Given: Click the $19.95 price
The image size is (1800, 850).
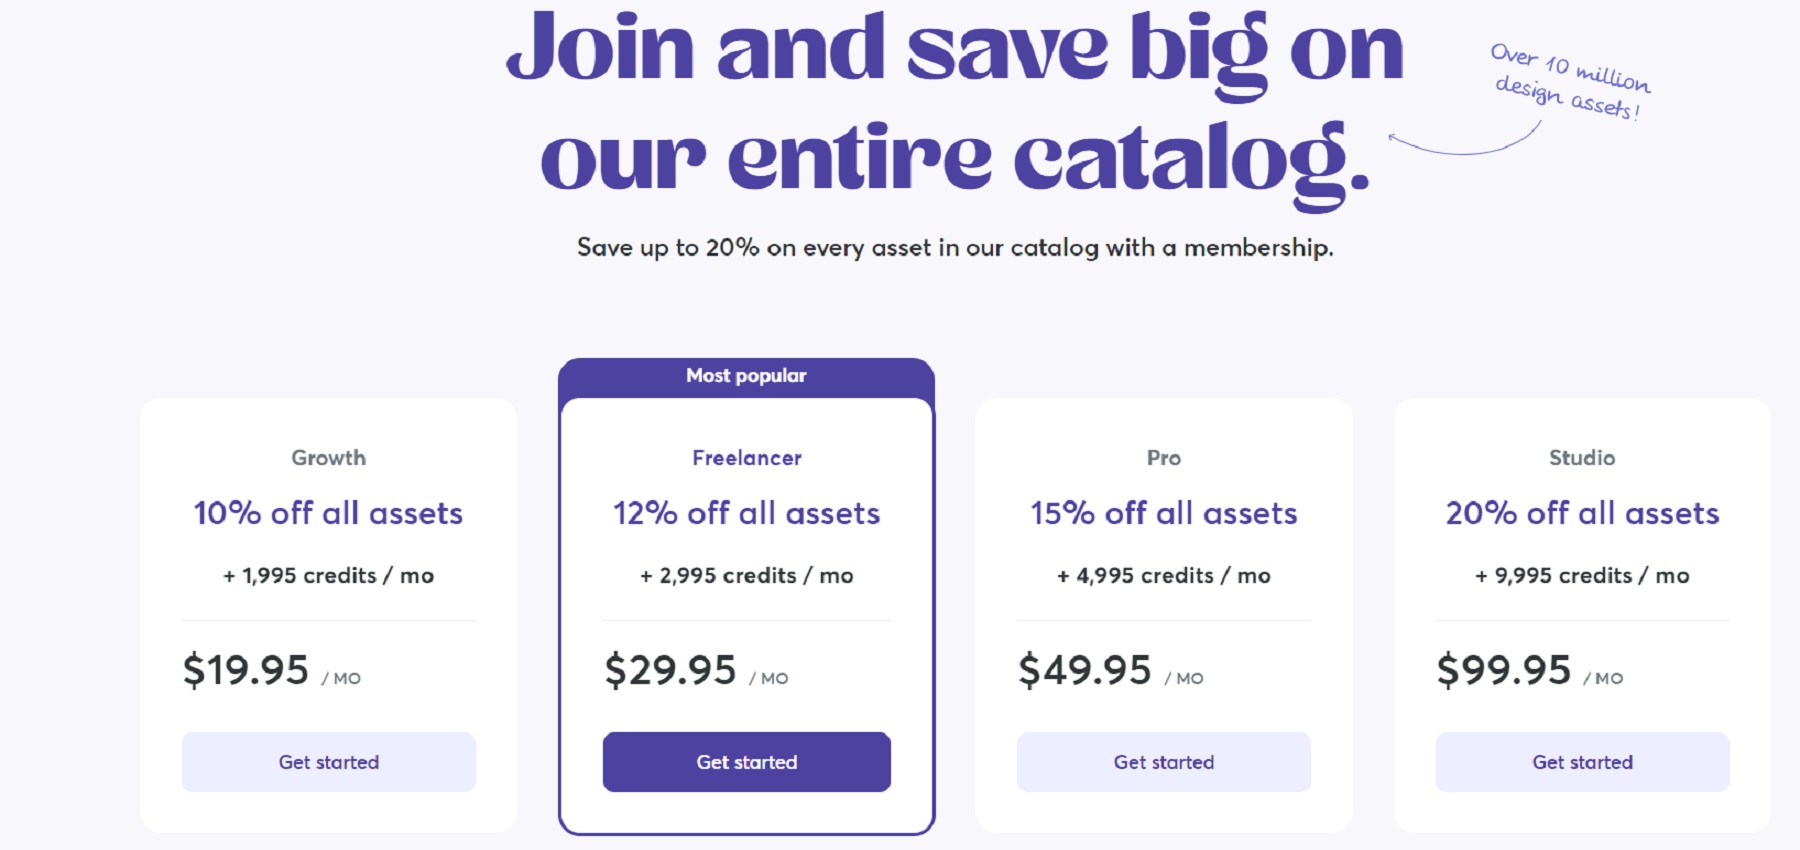Looking at the screenshot, I should click(246, 669).
